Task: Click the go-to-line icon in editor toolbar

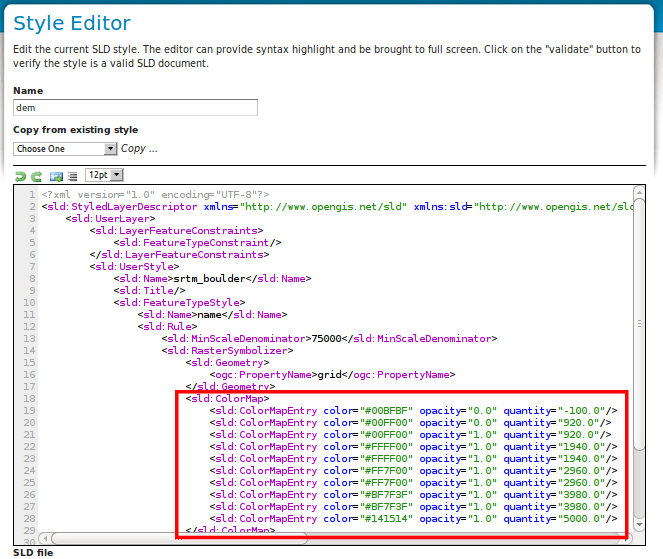Action: point(56,176)
